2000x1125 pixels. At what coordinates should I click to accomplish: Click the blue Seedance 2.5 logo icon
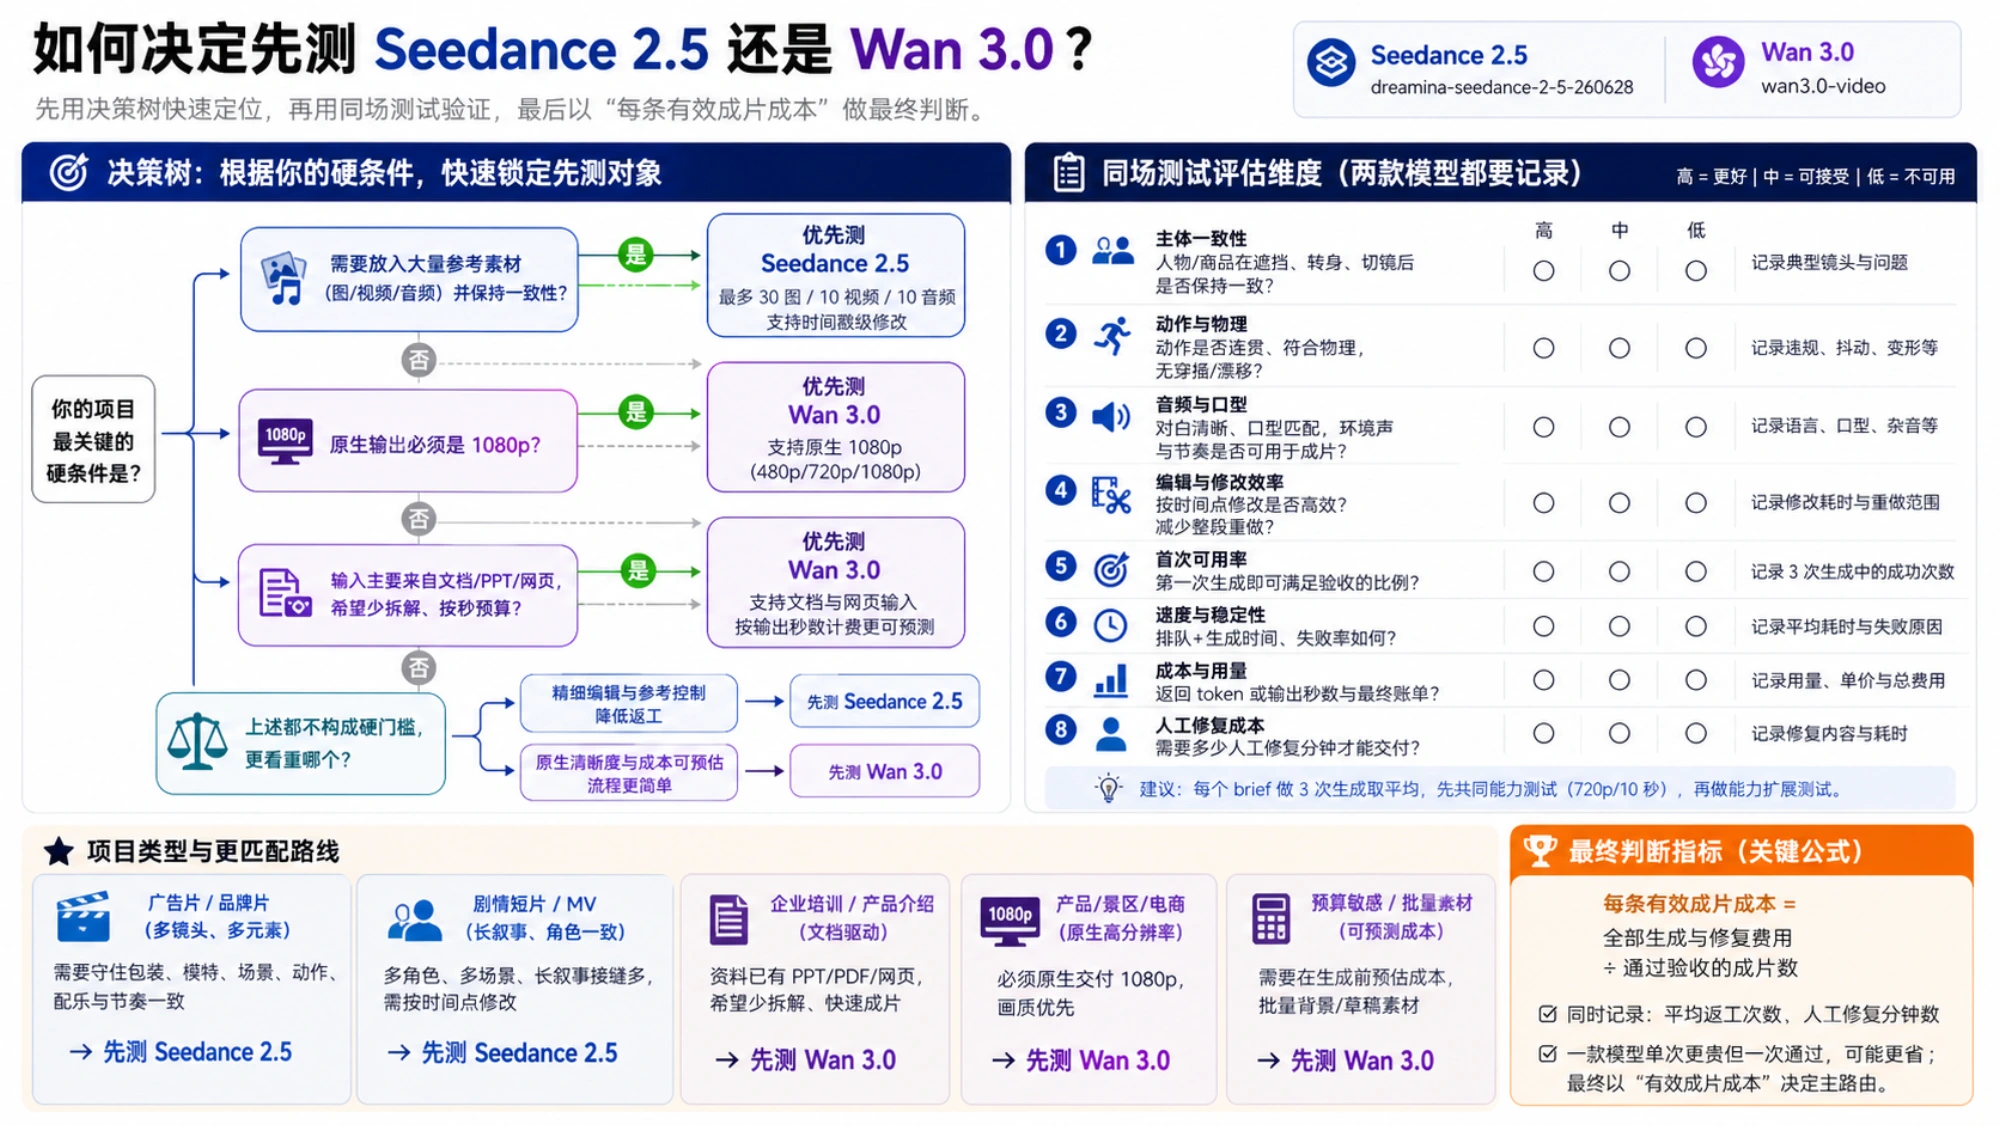click(x=1331, y=63)
